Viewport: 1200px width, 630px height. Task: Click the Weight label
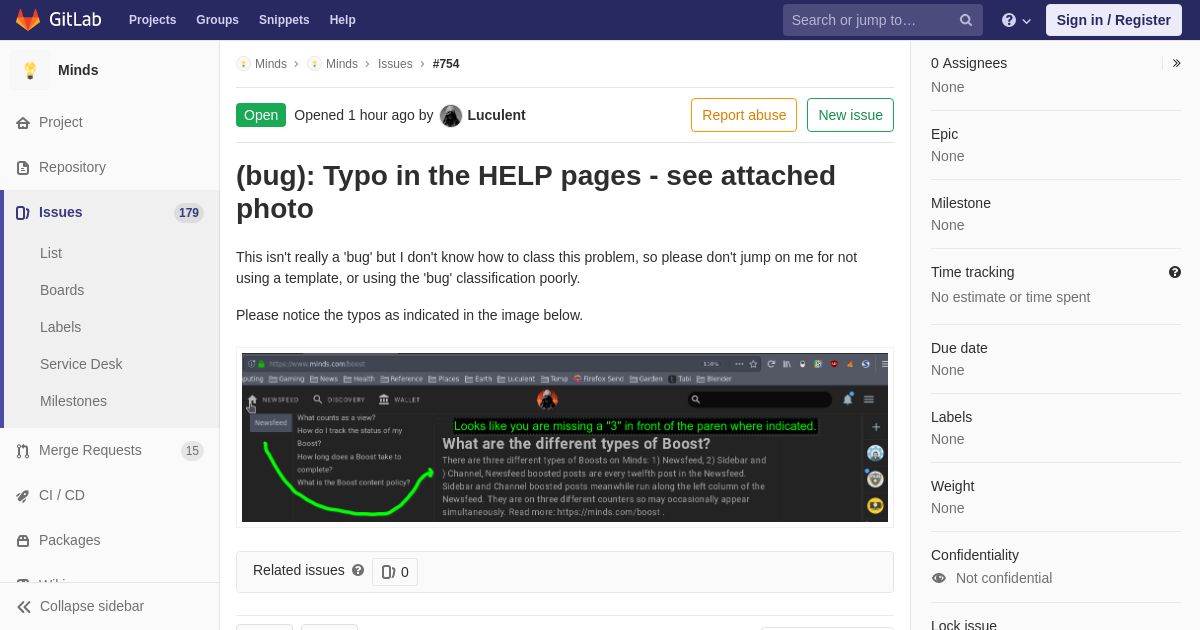coord(952,486)
